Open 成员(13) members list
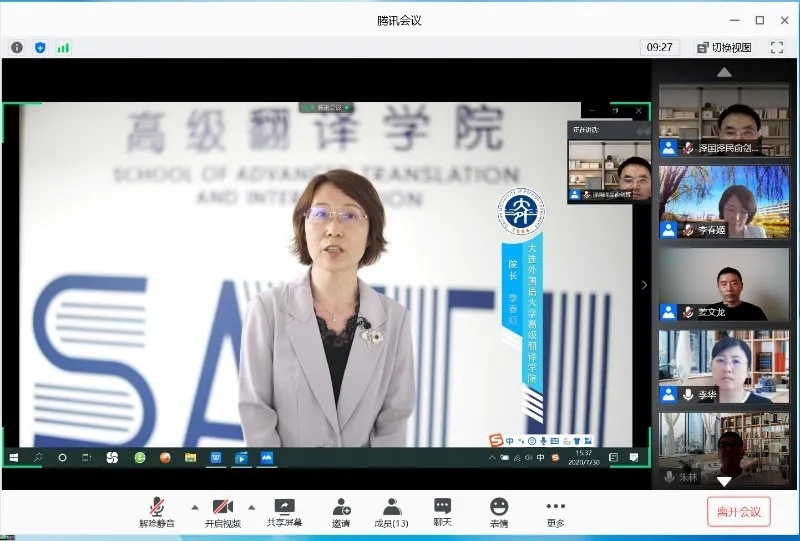This screenshot has width=800, height=541. pos(391,512)
